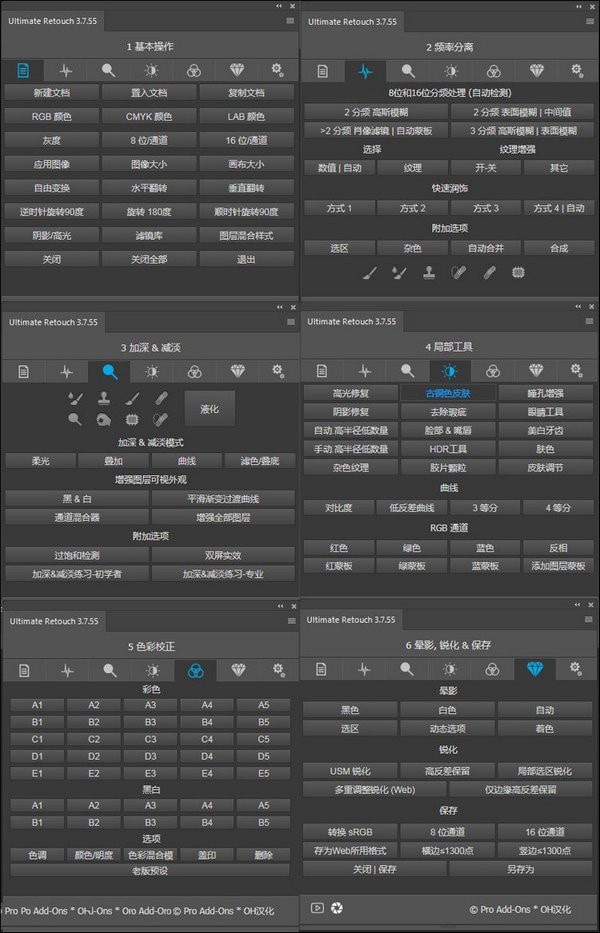Collapse the 5 色彩校正 panel with double arrows
The image size is (600, 933).
280,606
